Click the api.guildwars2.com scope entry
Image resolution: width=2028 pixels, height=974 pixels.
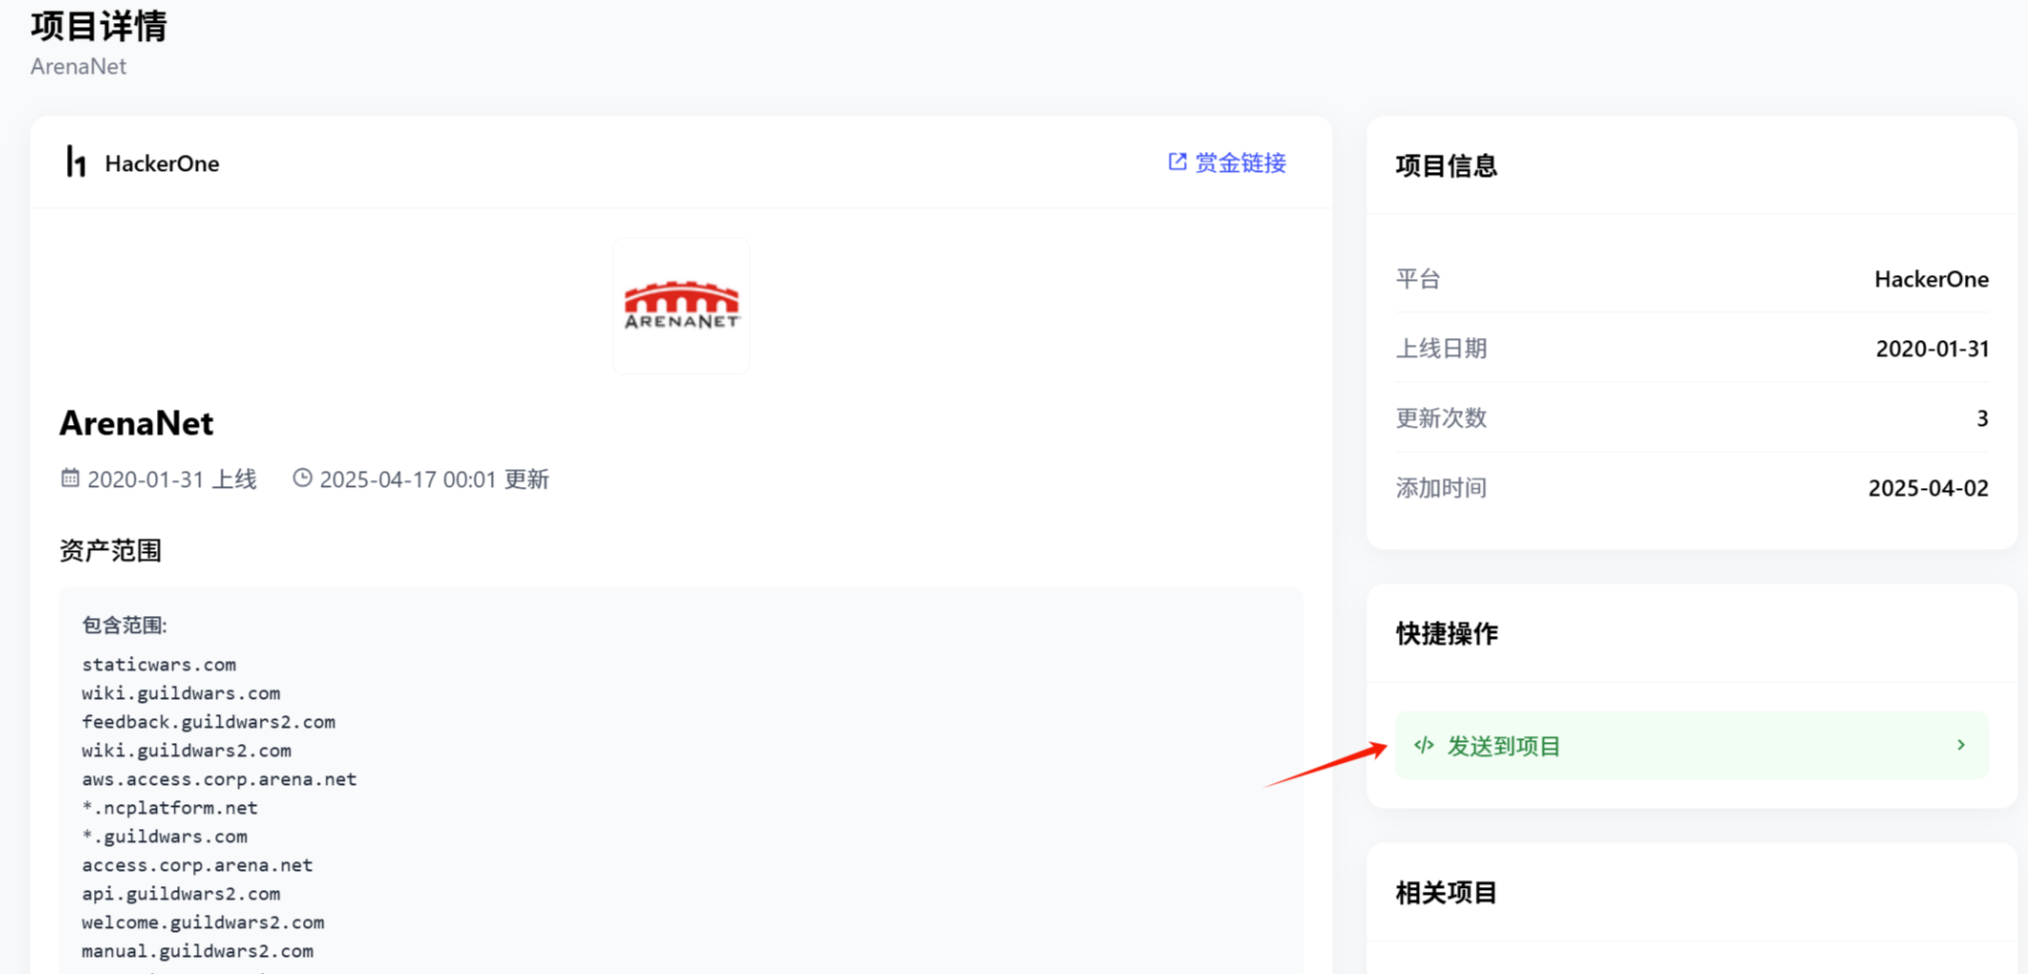pos(181,894)
